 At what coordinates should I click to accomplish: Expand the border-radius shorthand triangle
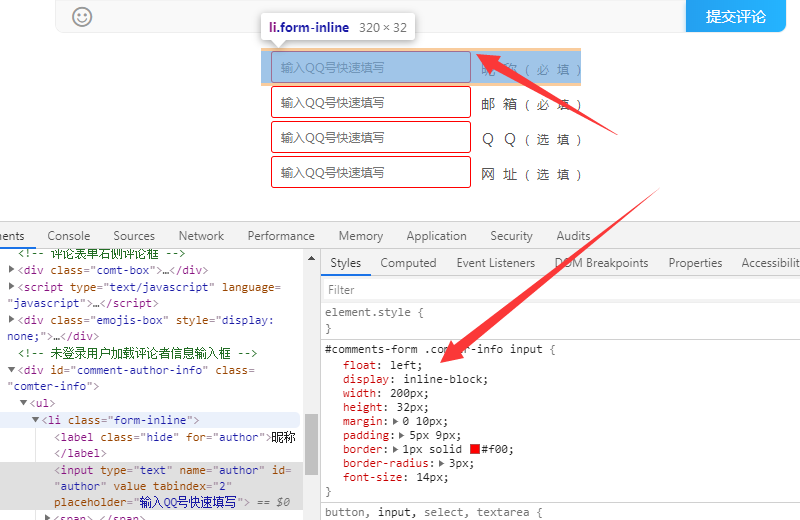[441, 463]
